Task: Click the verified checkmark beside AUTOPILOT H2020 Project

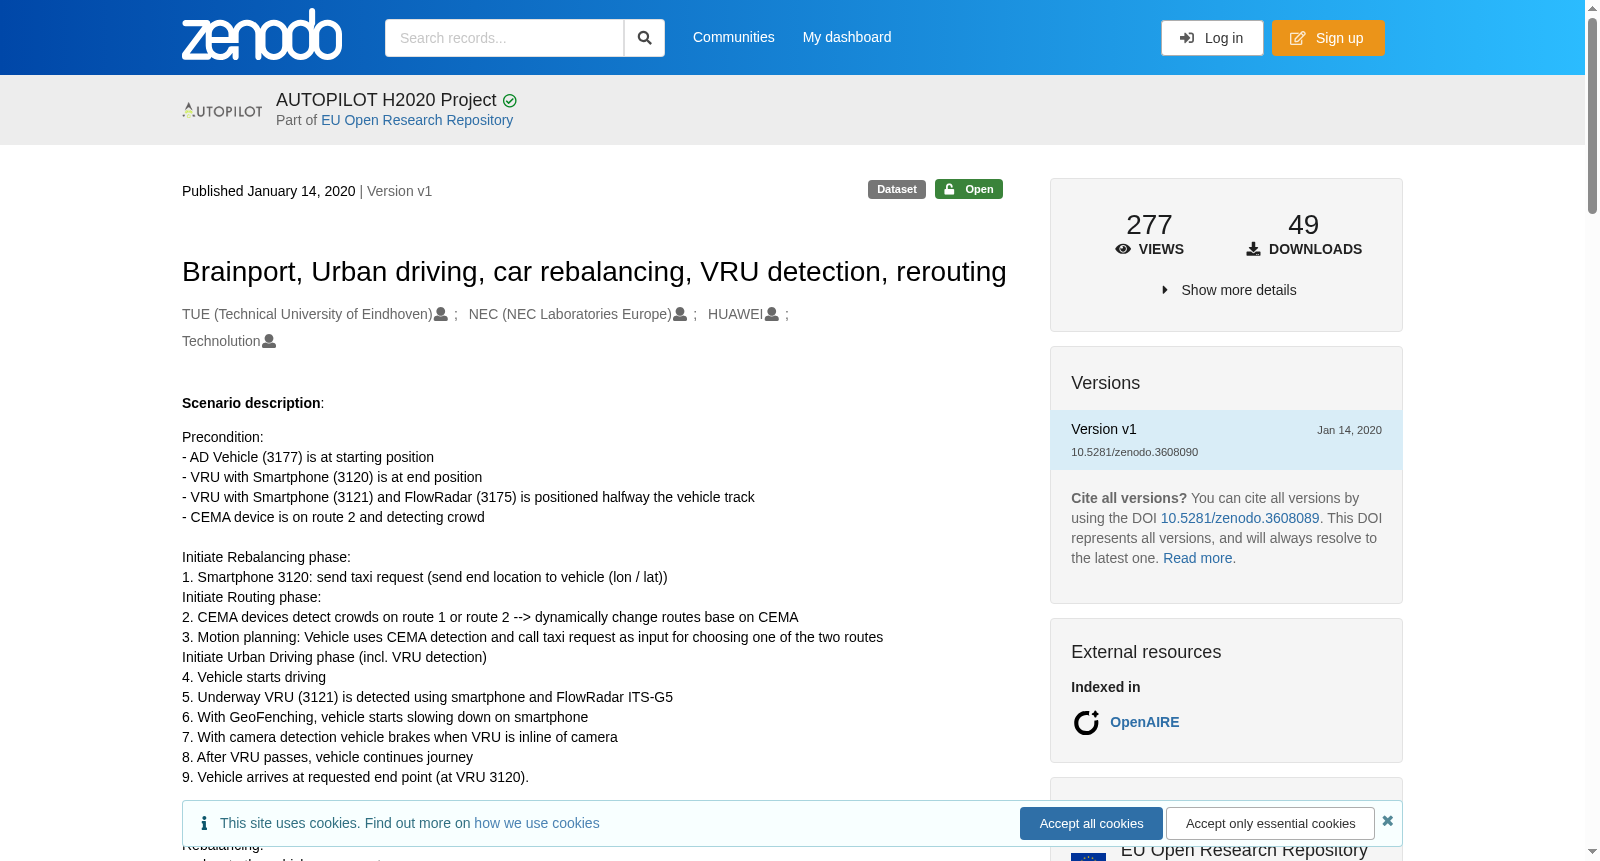Action: pyautogui.click(x=510, y=101)
